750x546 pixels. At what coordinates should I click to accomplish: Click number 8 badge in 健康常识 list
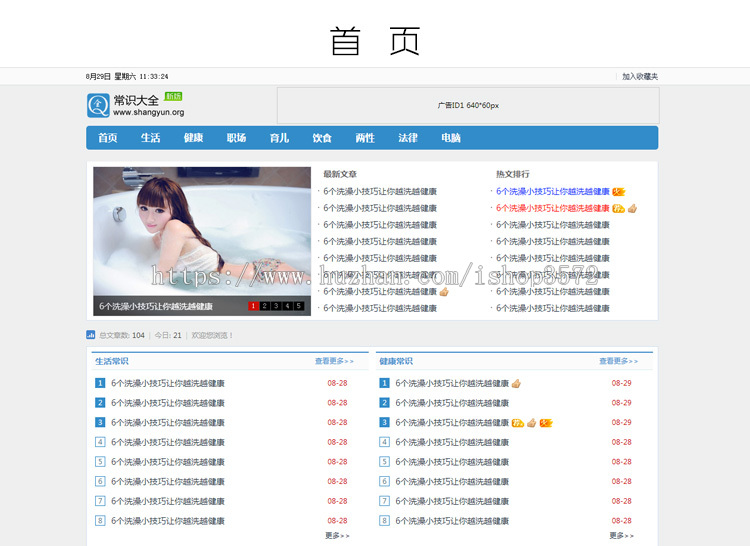click(384, 520)
